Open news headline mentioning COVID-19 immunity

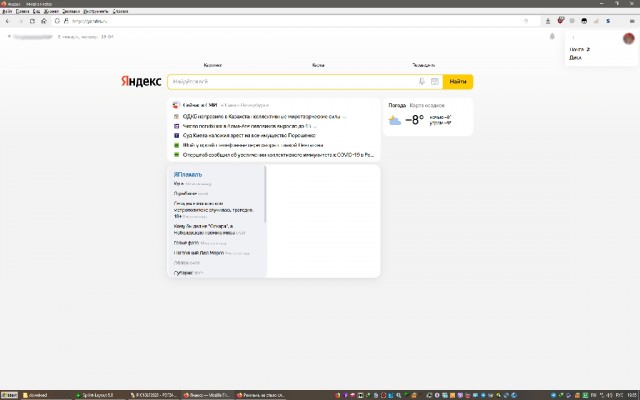click(278, 155)
